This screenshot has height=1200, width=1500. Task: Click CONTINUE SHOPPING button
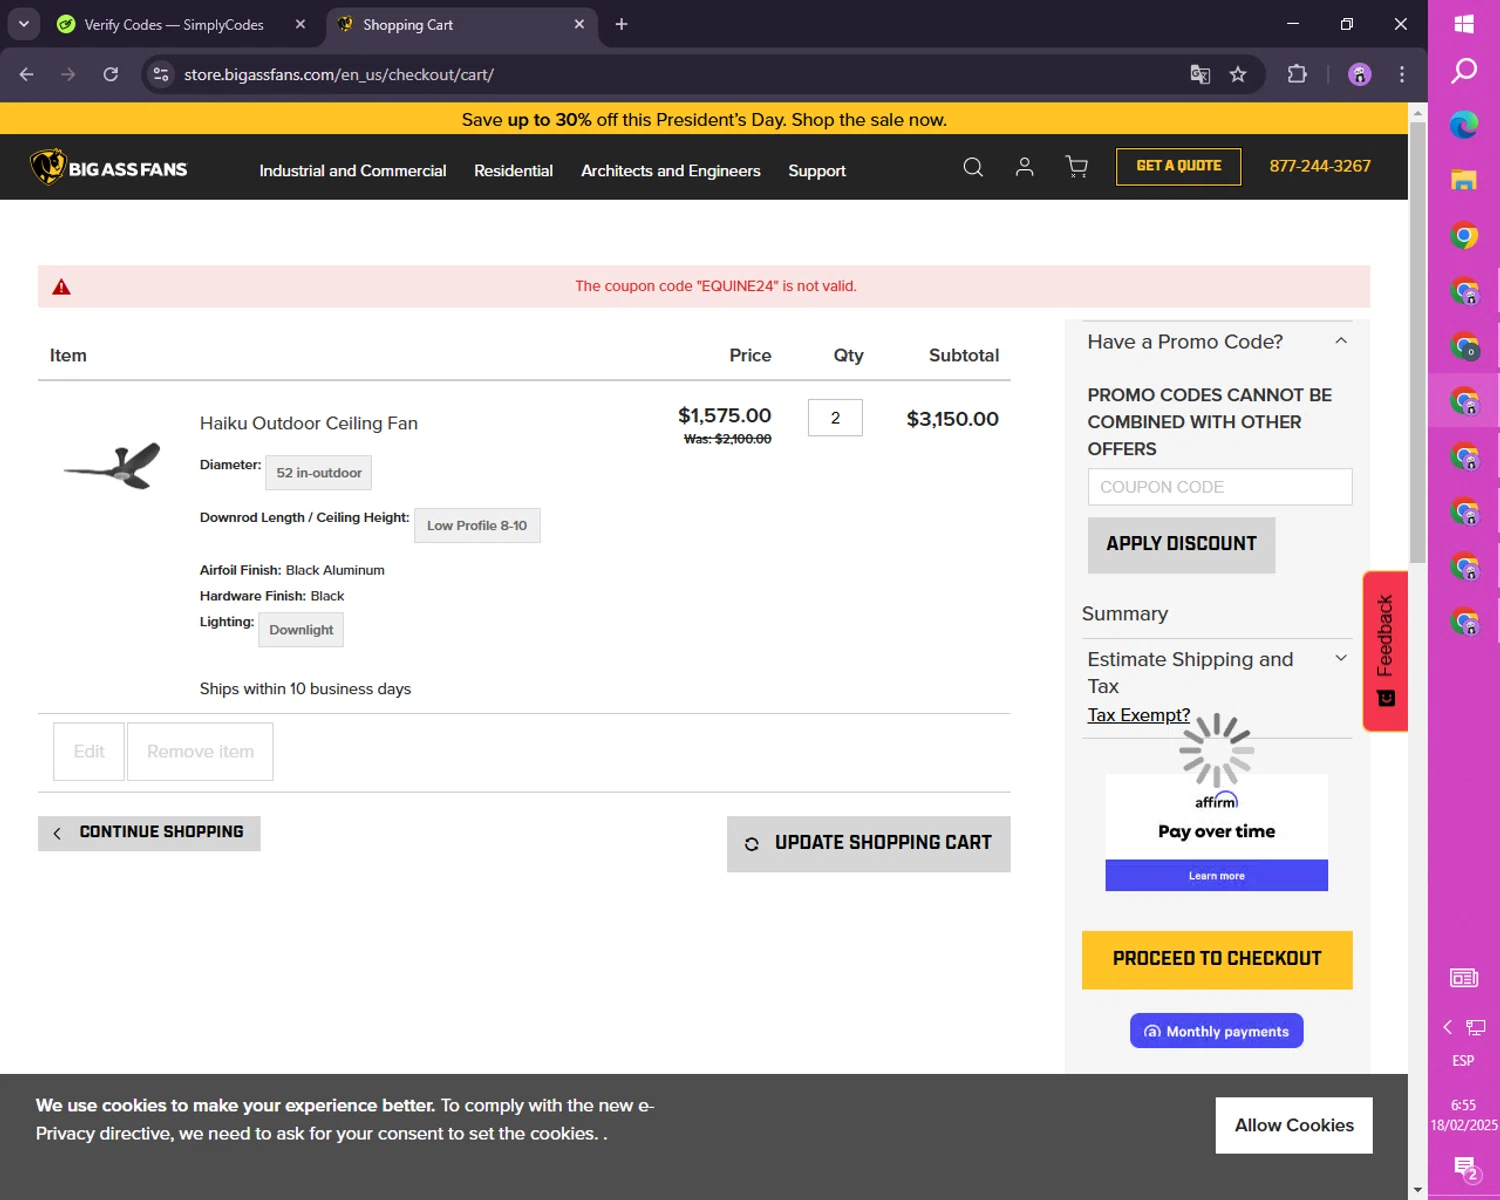149,833
